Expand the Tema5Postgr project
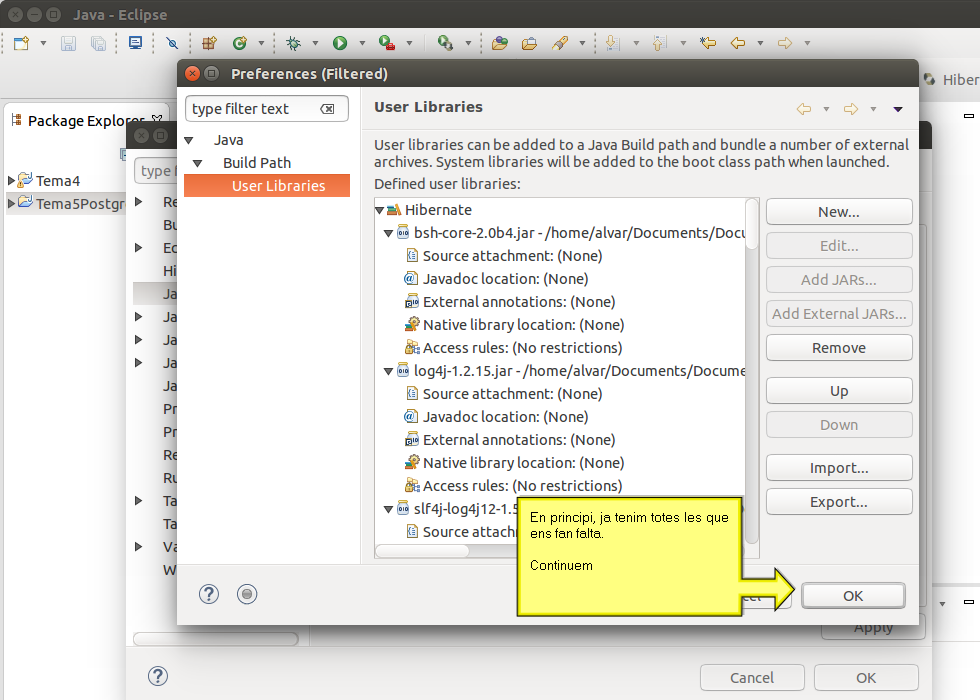 11,203
